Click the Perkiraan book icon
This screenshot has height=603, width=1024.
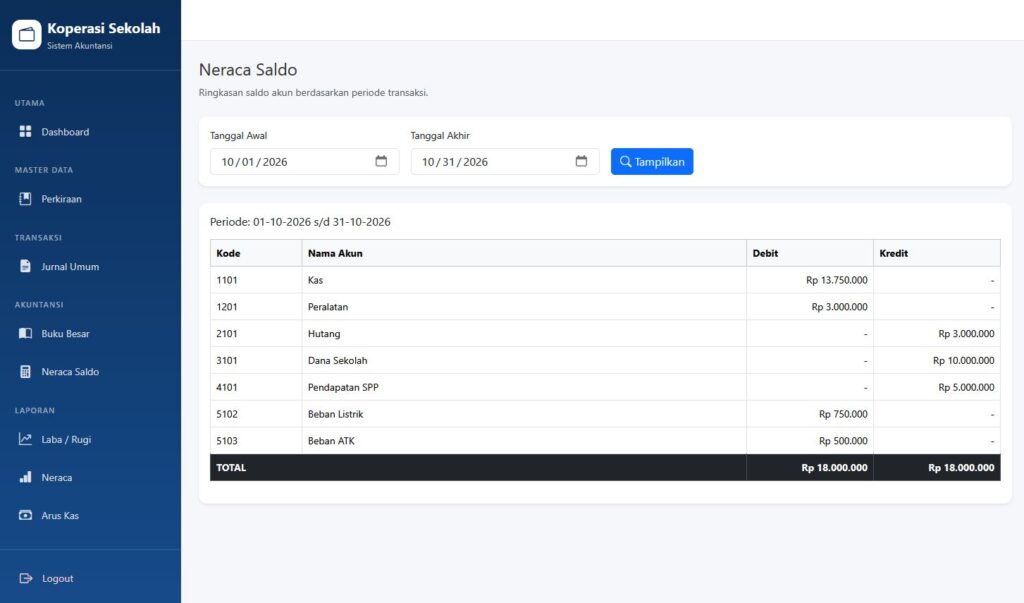pos(25,199)
